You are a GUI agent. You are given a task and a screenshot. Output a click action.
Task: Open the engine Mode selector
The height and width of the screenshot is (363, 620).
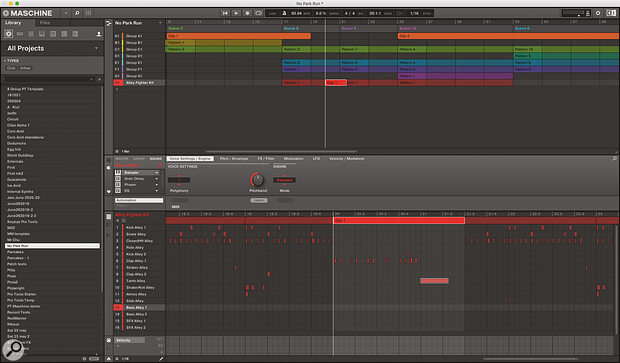coord(284,180)
